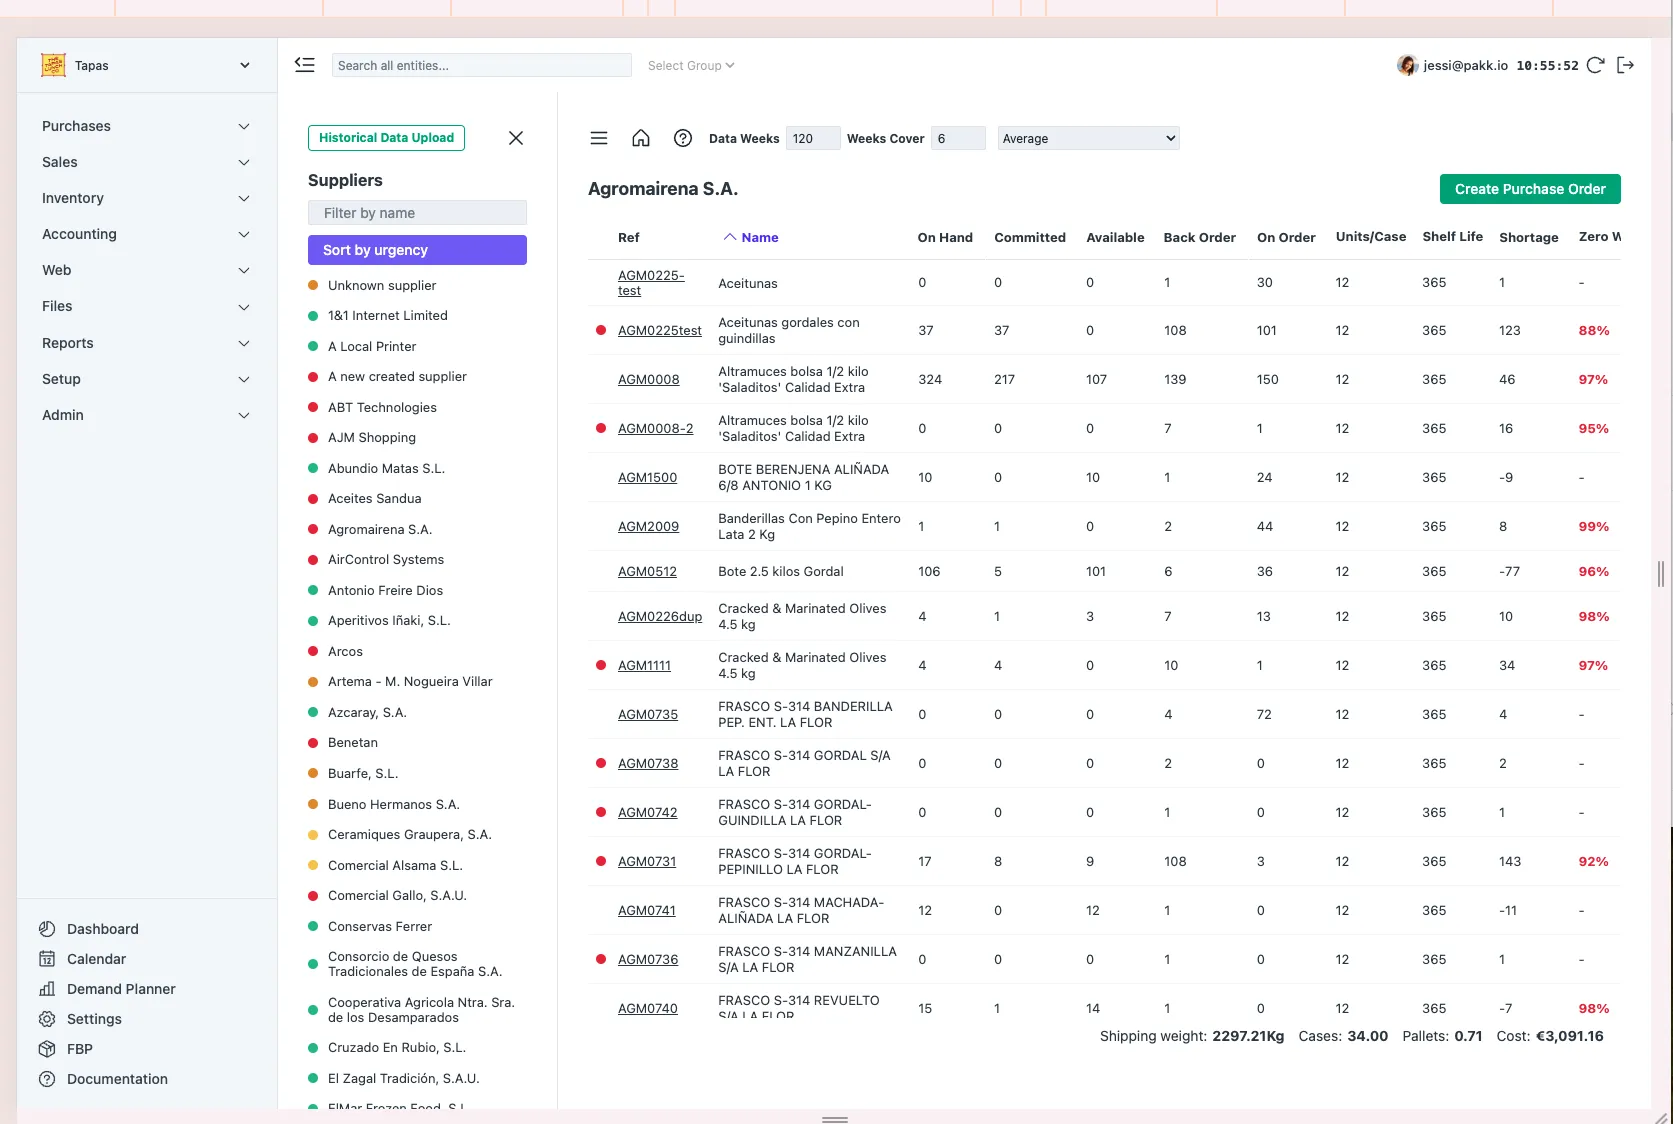Expand the Inventory menu

[x=146, y=198]
